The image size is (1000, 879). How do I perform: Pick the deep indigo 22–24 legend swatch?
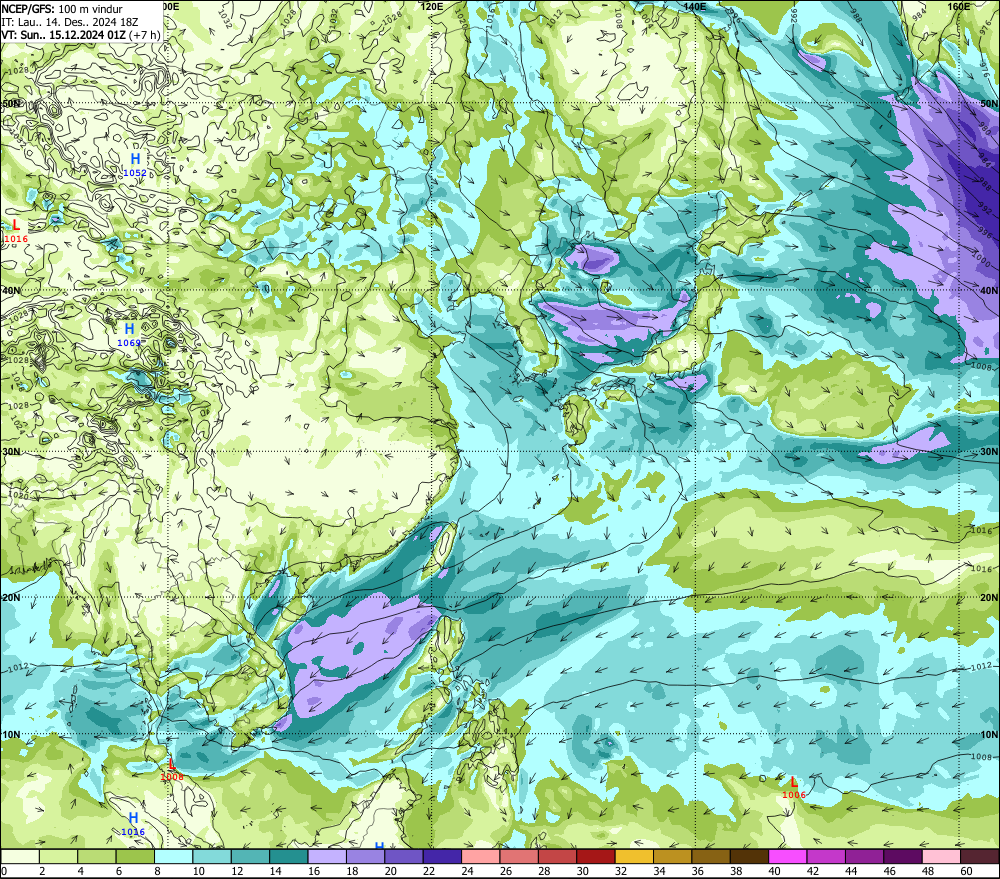442,856
